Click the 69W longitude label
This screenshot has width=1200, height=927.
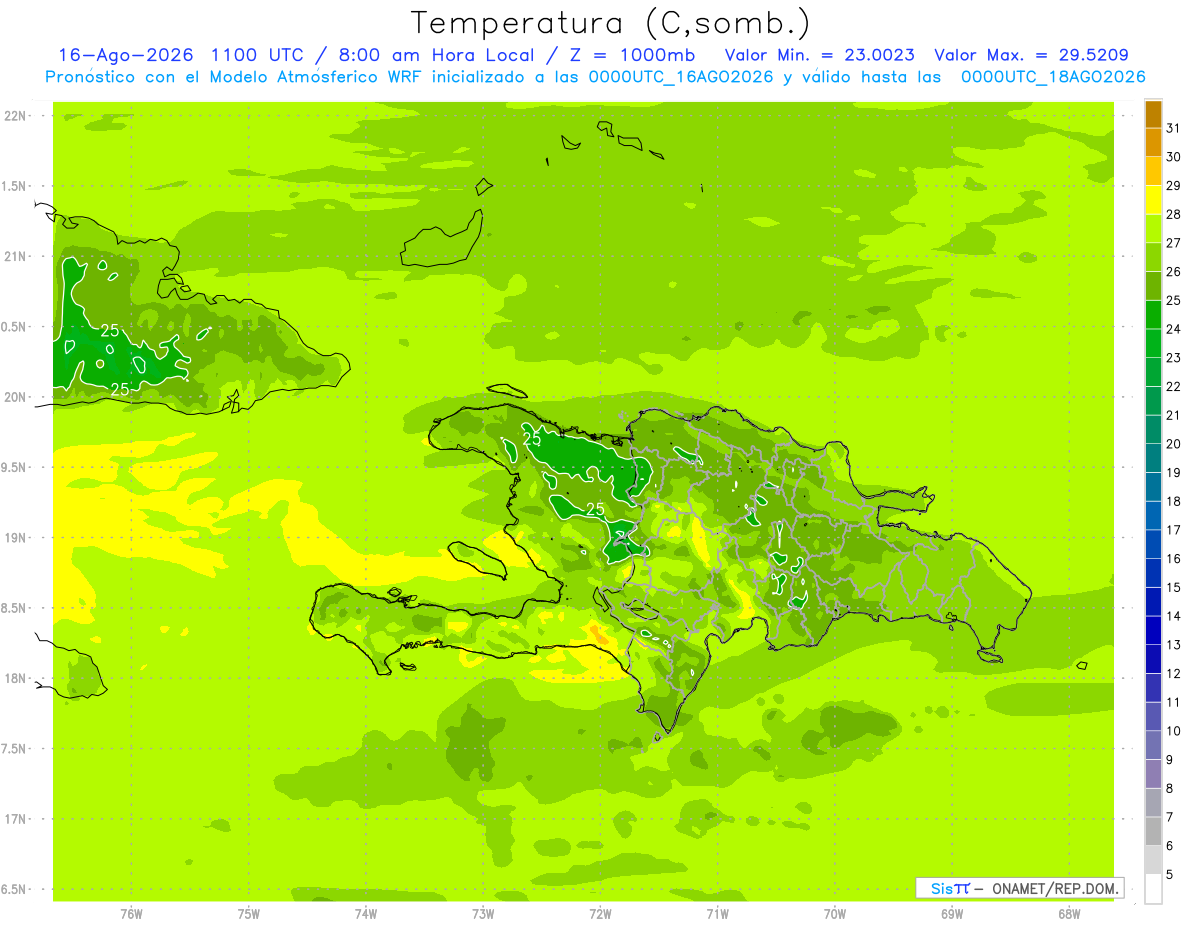(x=952, y=914)
